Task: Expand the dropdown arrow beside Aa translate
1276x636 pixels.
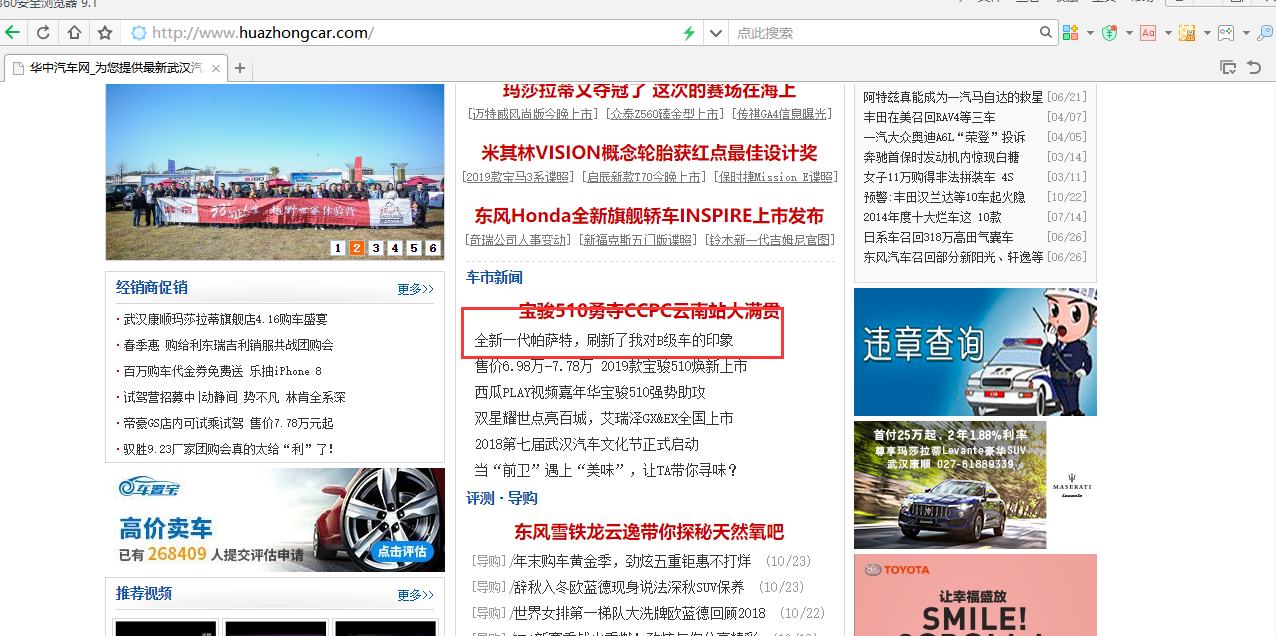Action: 1168,33
